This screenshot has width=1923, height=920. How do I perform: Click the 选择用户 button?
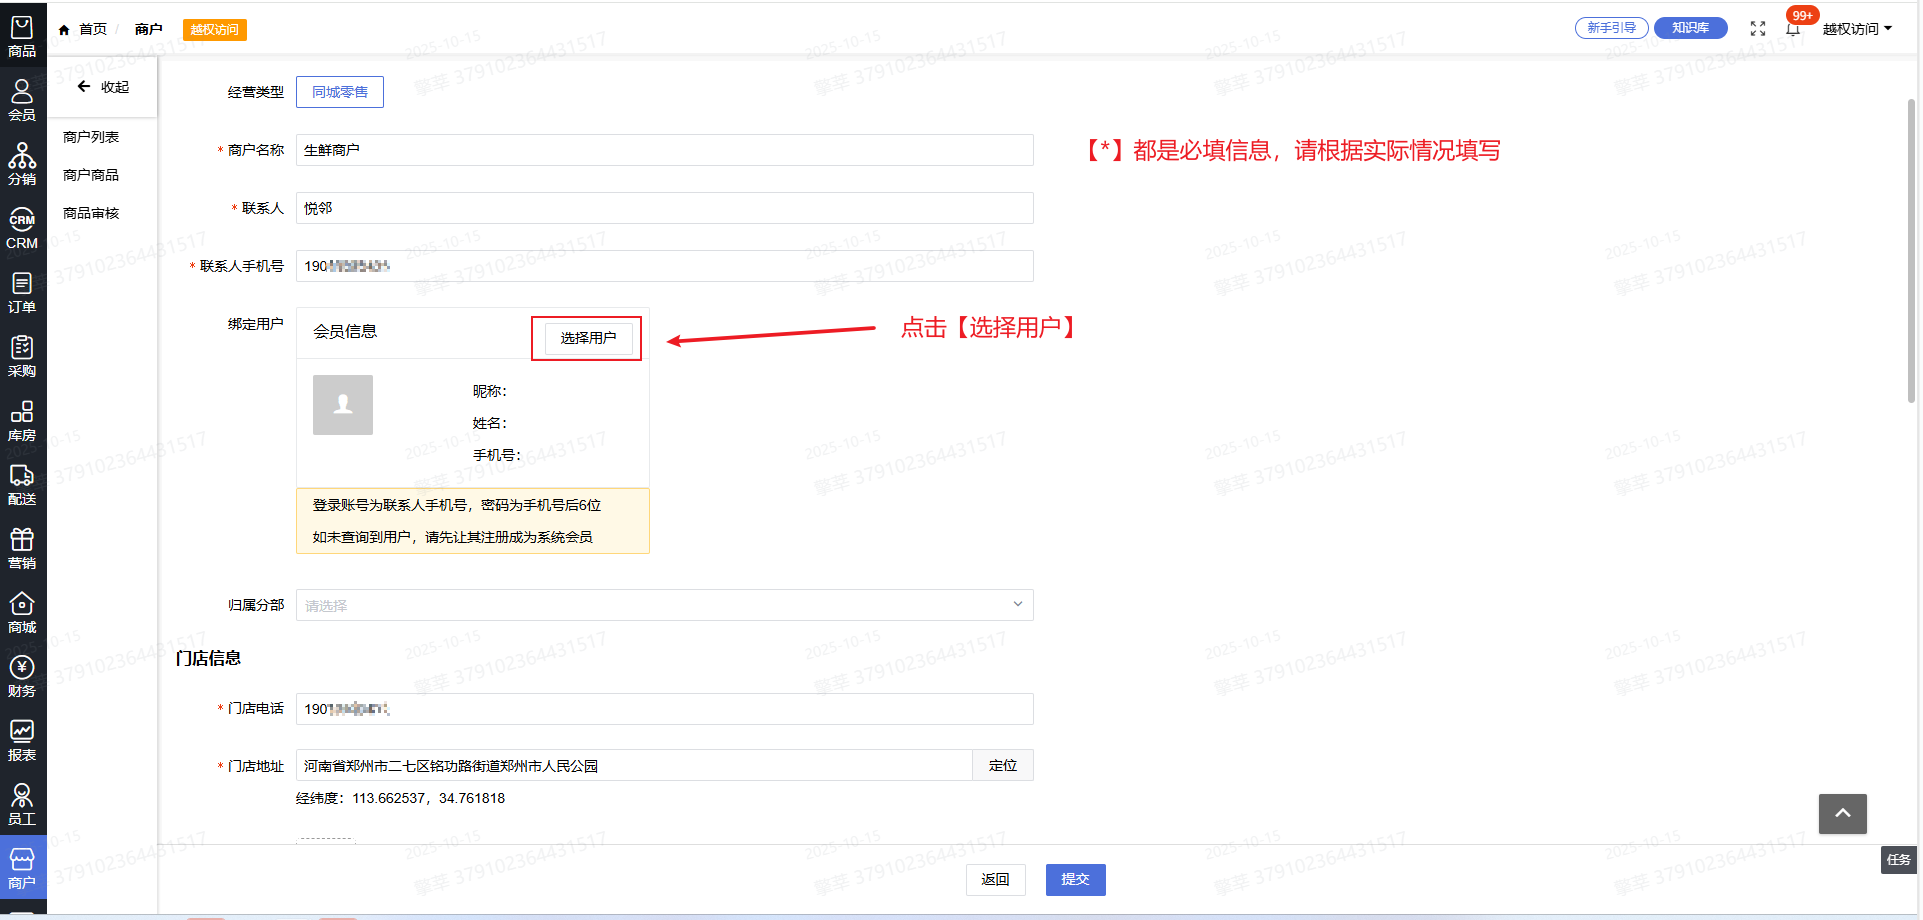tap(588, 338)
